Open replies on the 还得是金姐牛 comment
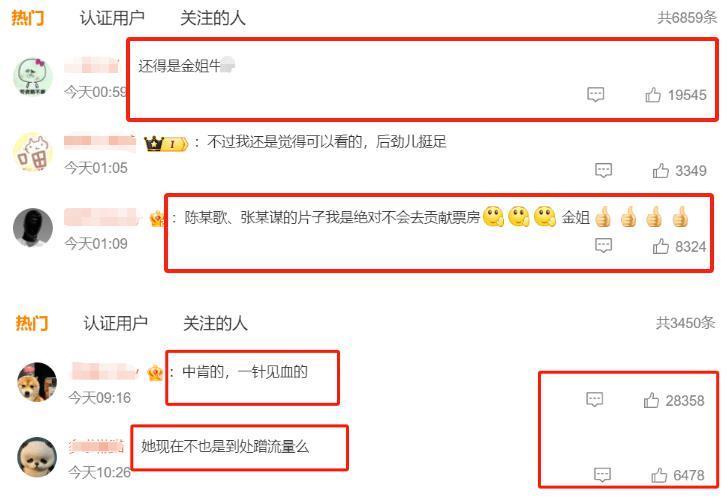 [596, 94]
